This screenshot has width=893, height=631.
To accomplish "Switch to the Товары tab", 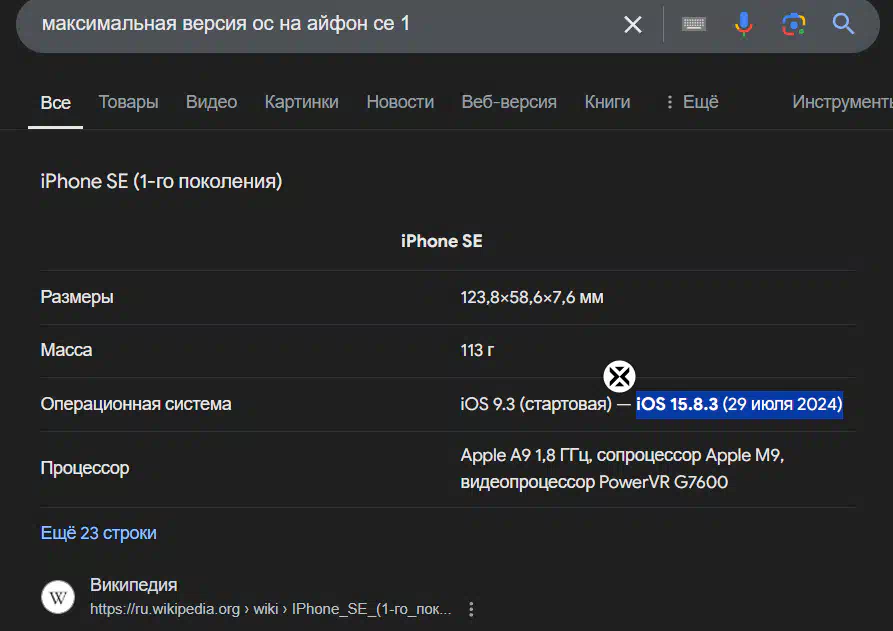I will 129,102.
